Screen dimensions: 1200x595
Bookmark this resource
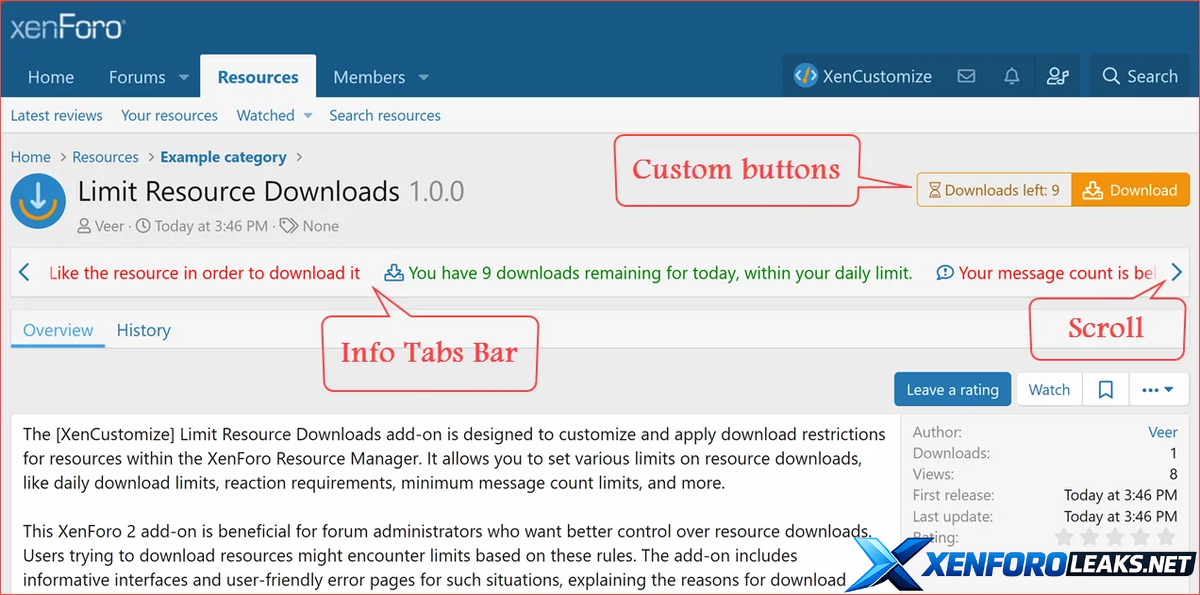[1106, 390]
